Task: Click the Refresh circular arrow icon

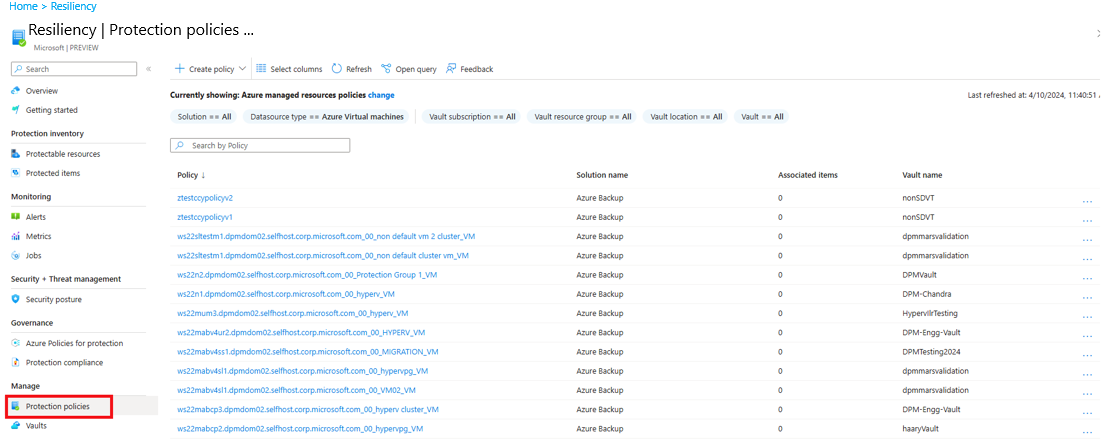Action: click(x=336, y=69)
